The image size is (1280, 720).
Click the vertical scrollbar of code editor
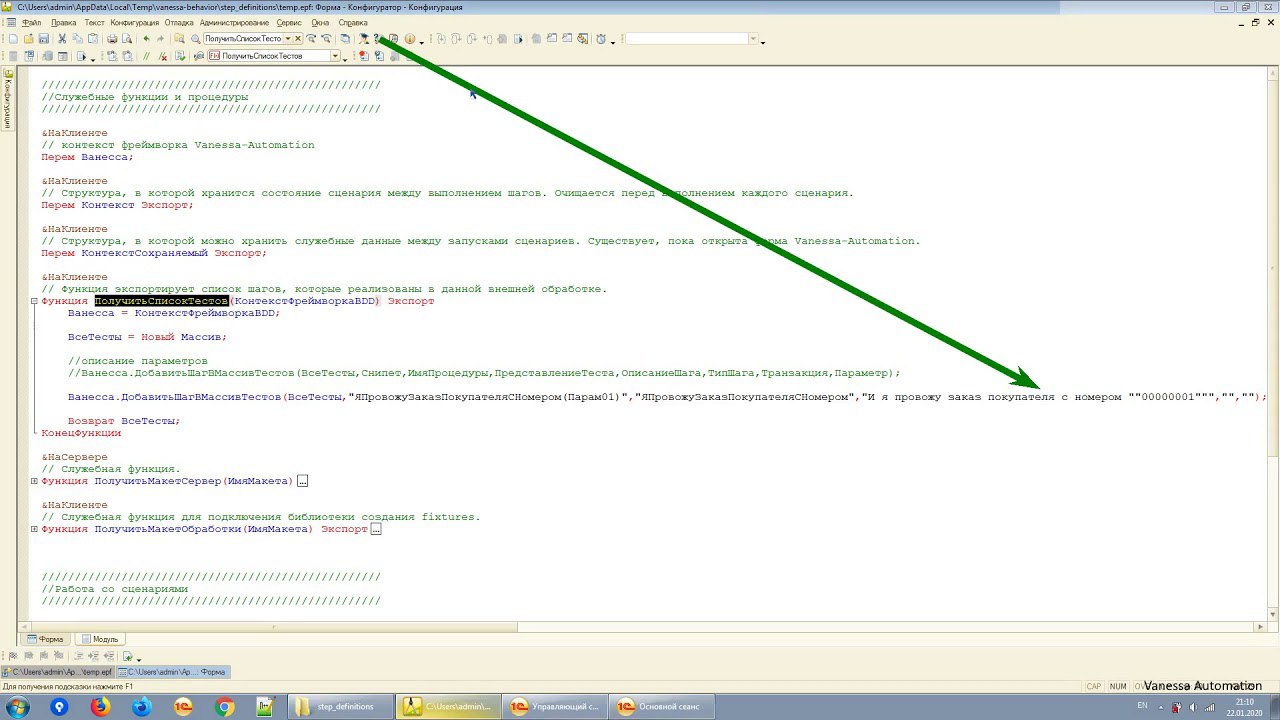click(x=1272, y=345)
